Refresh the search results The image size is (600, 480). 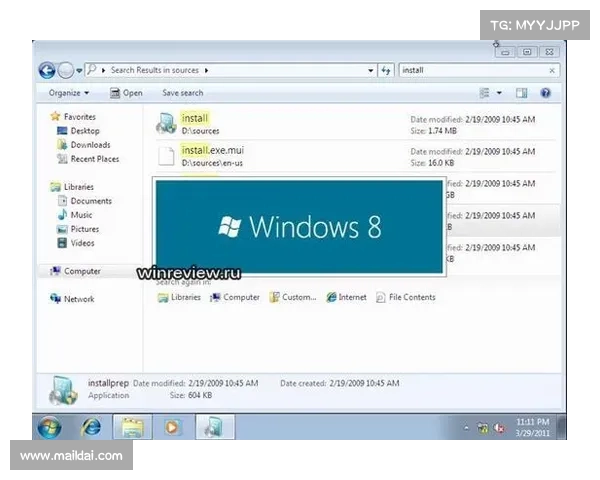coord(385,70)
